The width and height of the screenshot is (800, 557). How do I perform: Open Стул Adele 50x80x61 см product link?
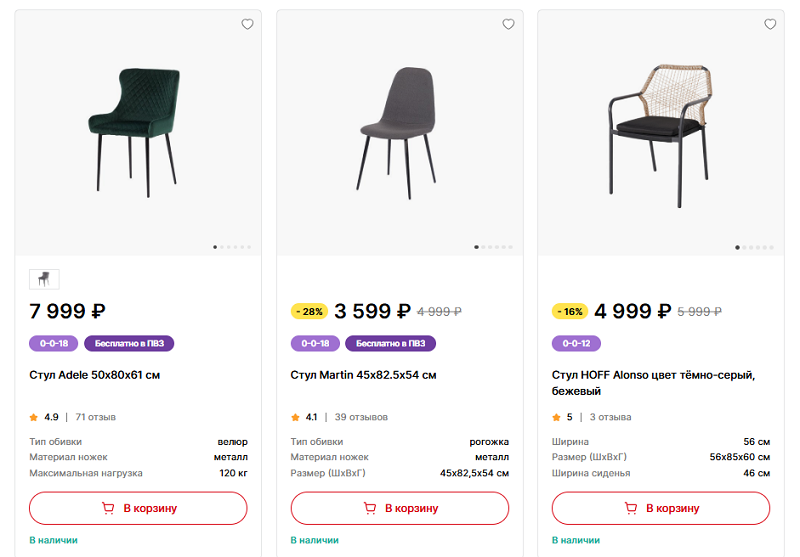pos(95,375)
